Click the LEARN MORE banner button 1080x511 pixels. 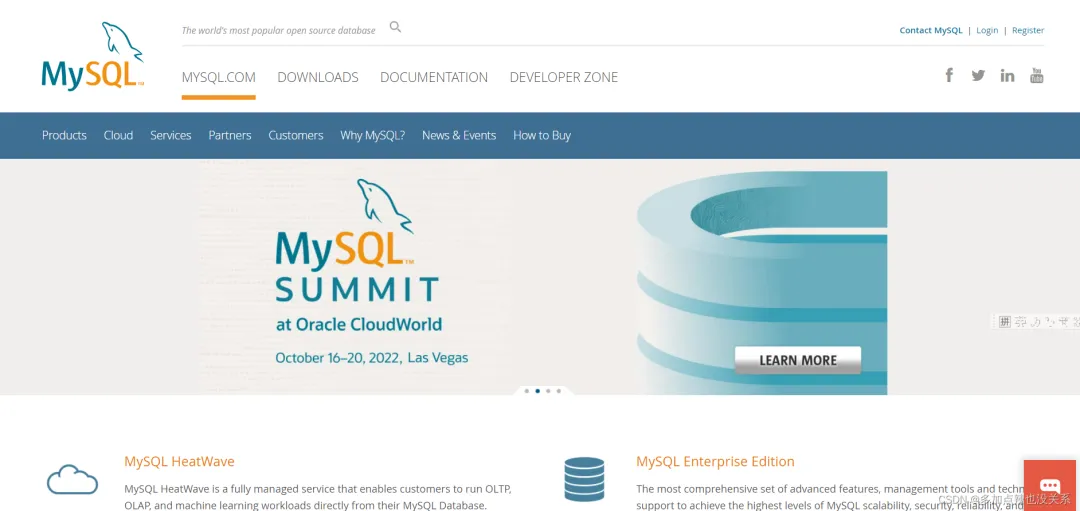[798, 360]
